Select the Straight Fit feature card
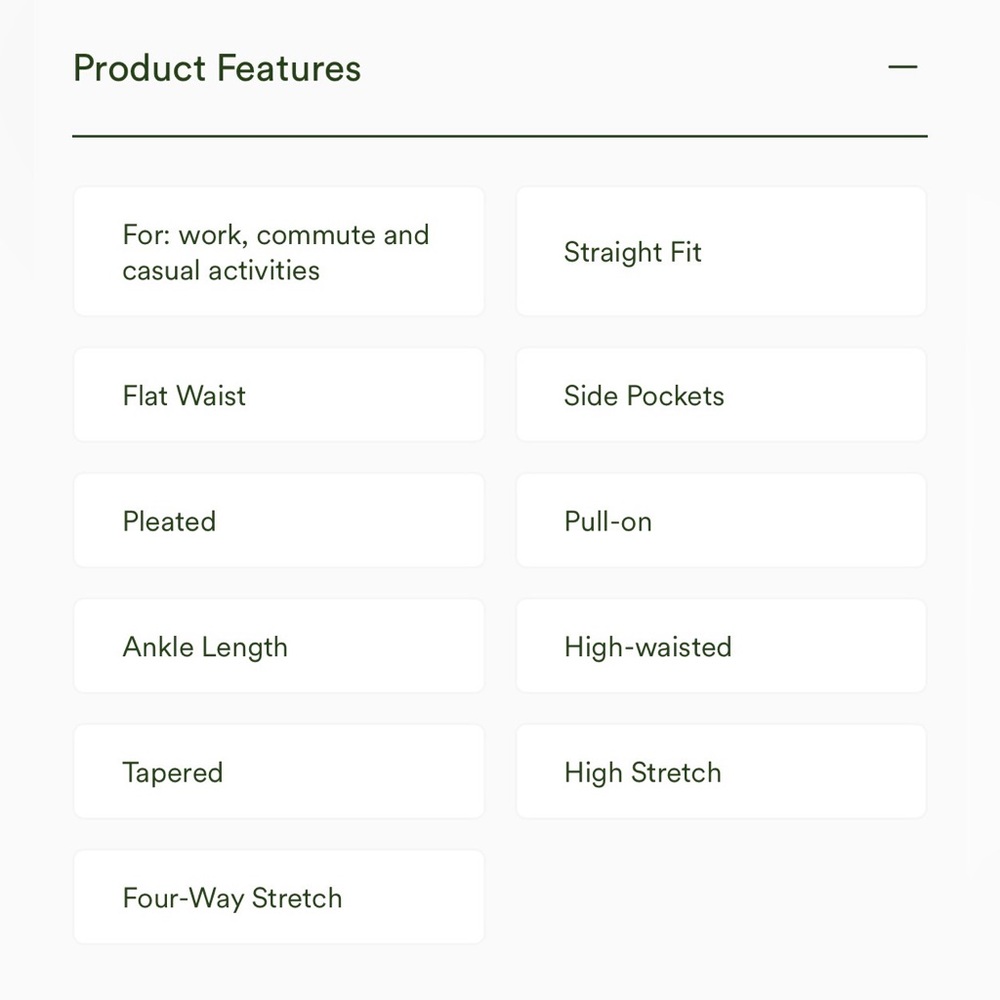The image size is (1000, 1000). [721, 252]
